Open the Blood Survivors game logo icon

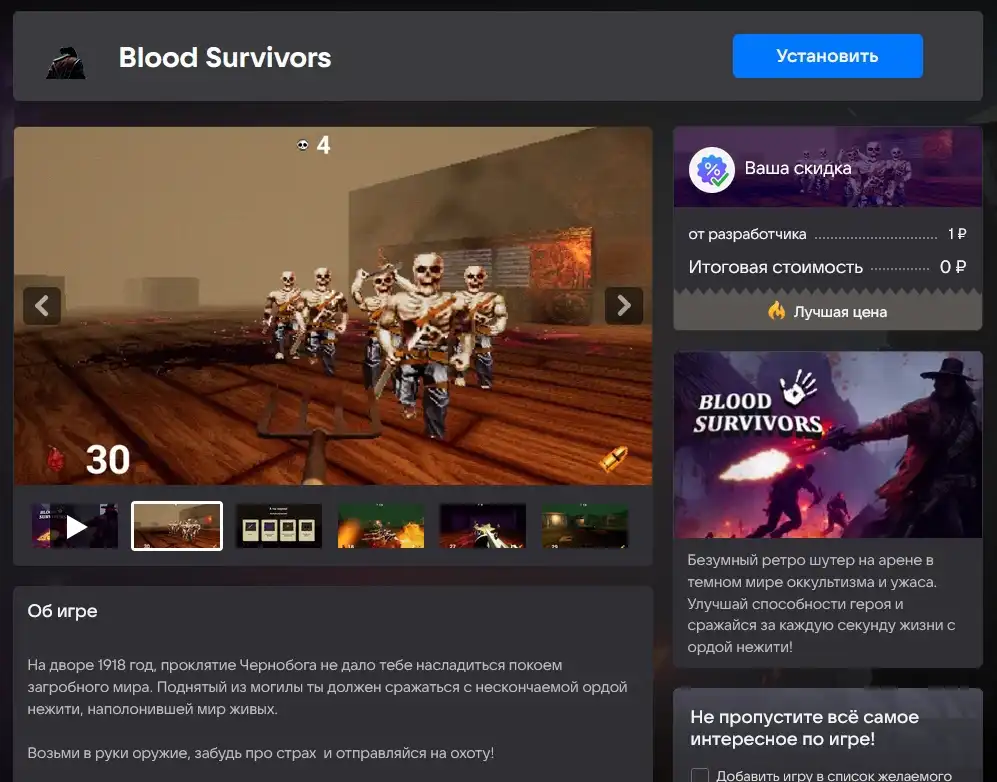[x=65, y=62]
